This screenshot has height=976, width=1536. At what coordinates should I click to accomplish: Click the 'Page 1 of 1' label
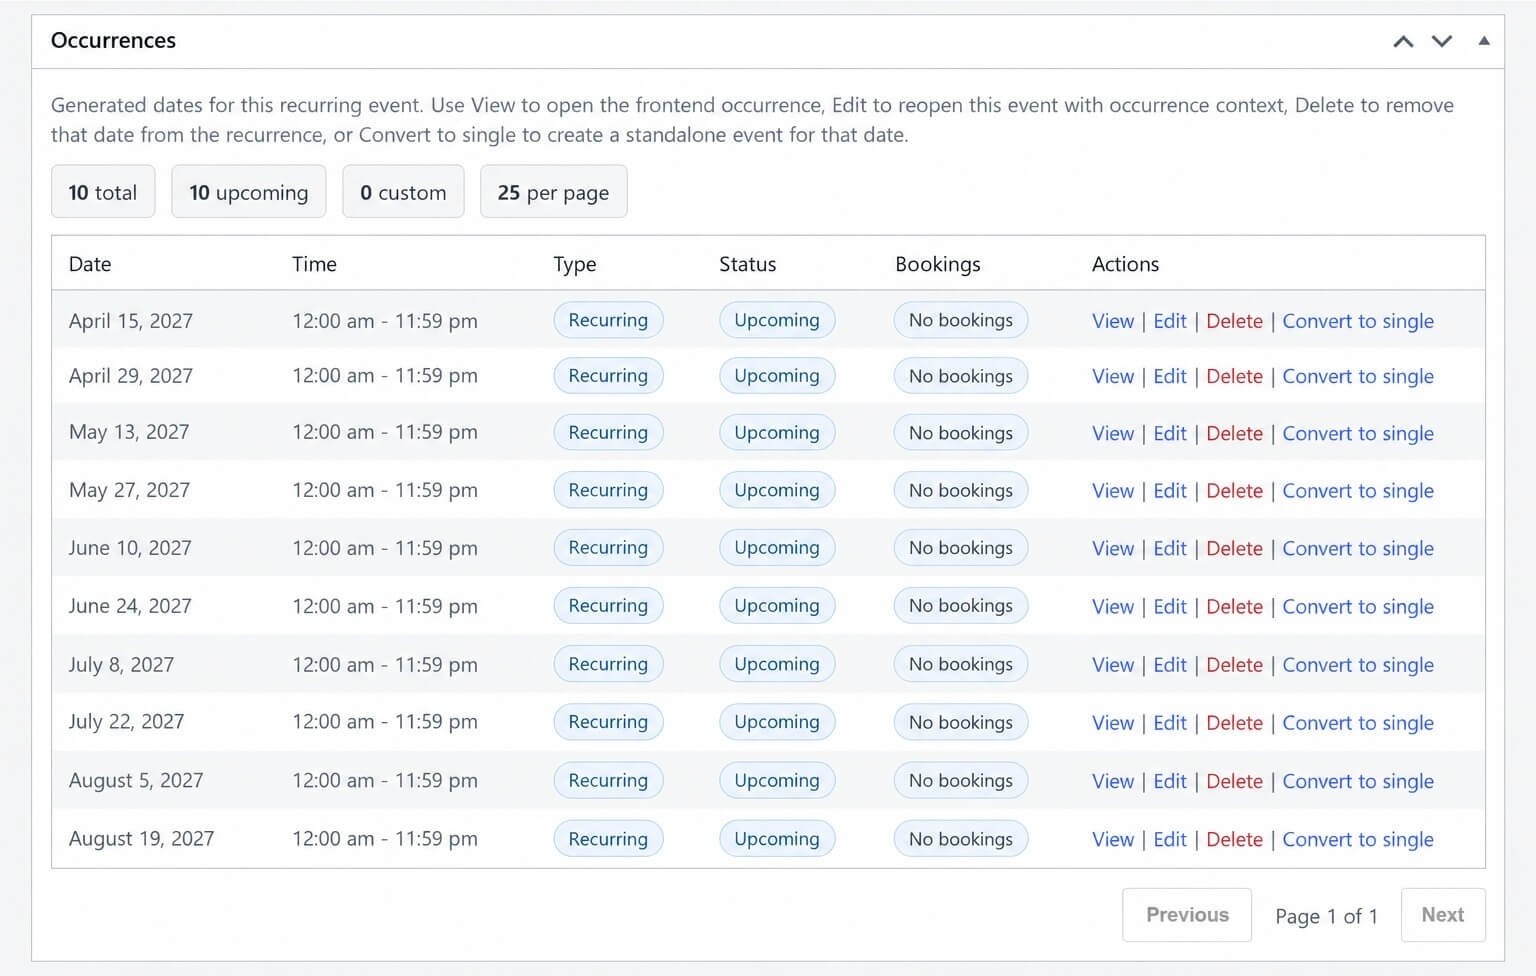1326,916
